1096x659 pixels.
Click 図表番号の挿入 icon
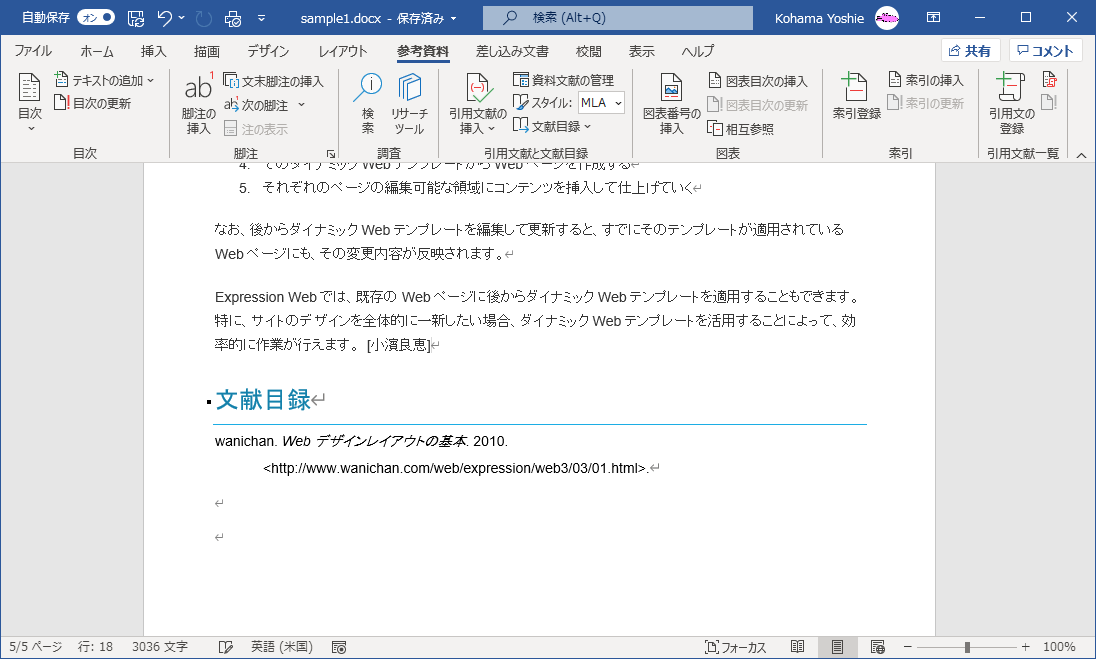point(671,103)
